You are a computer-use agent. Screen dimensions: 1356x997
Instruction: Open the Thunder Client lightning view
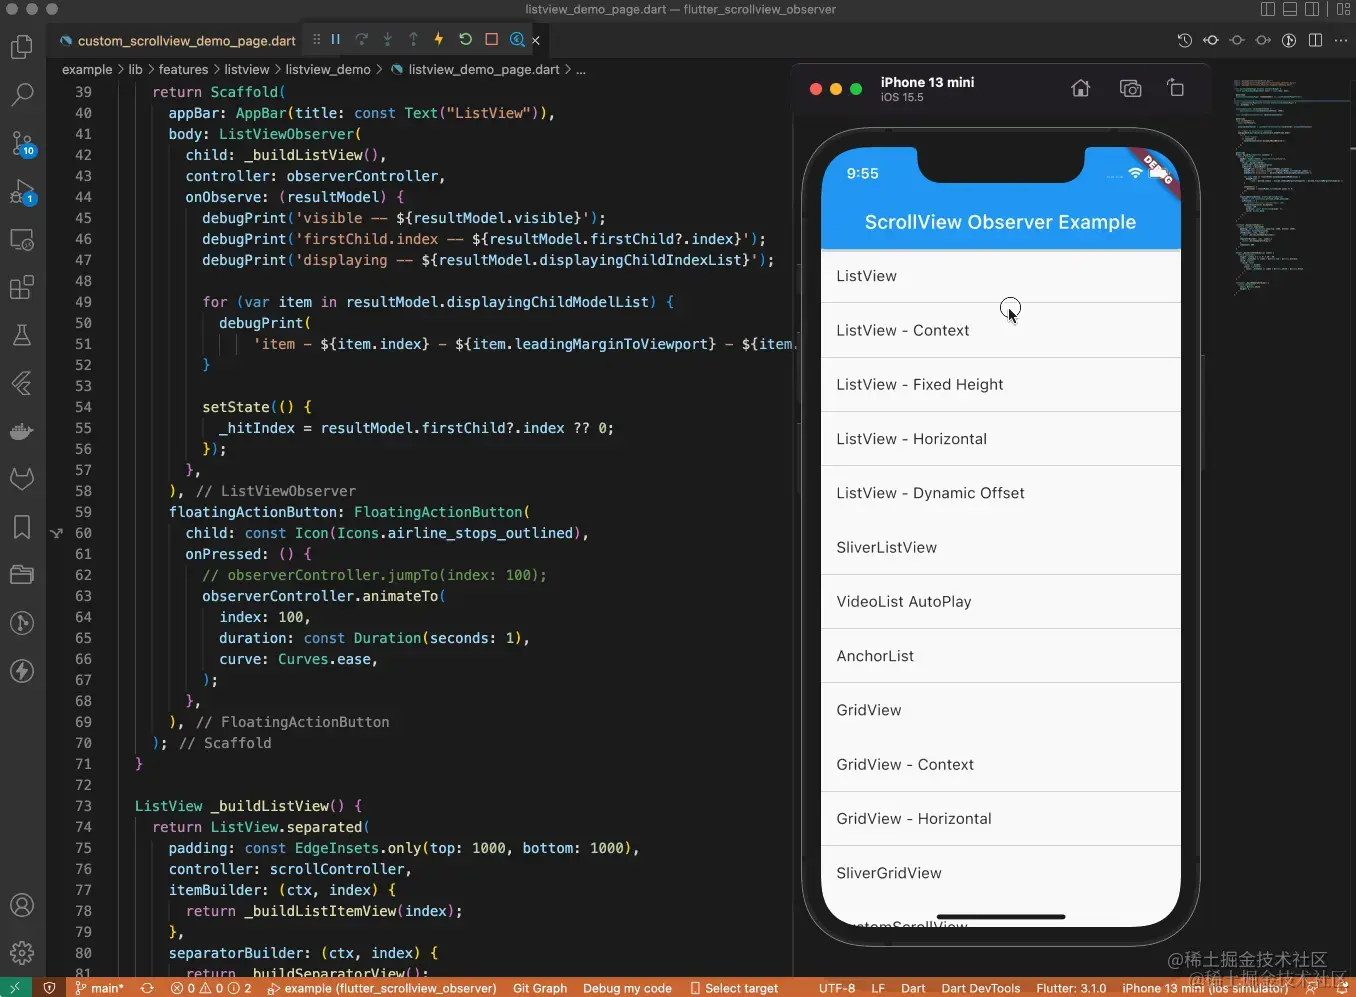click(22, 671)
